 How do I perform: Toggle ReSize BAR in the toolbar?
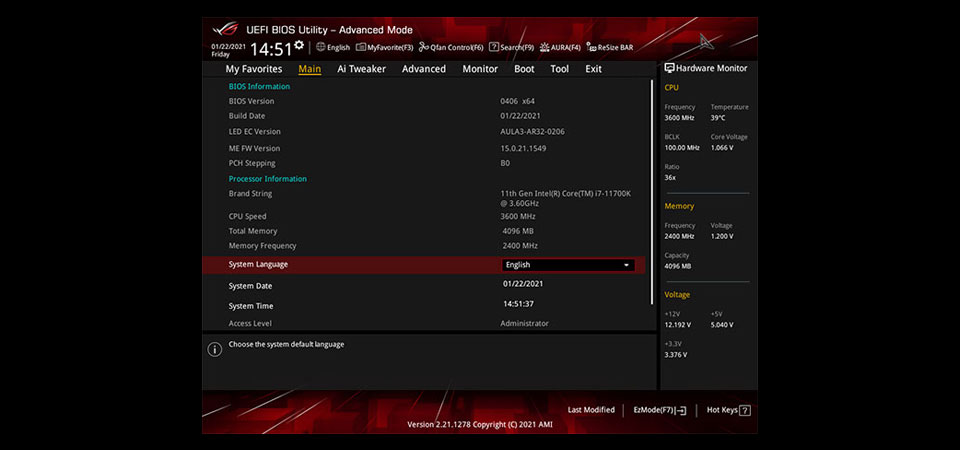610,47
